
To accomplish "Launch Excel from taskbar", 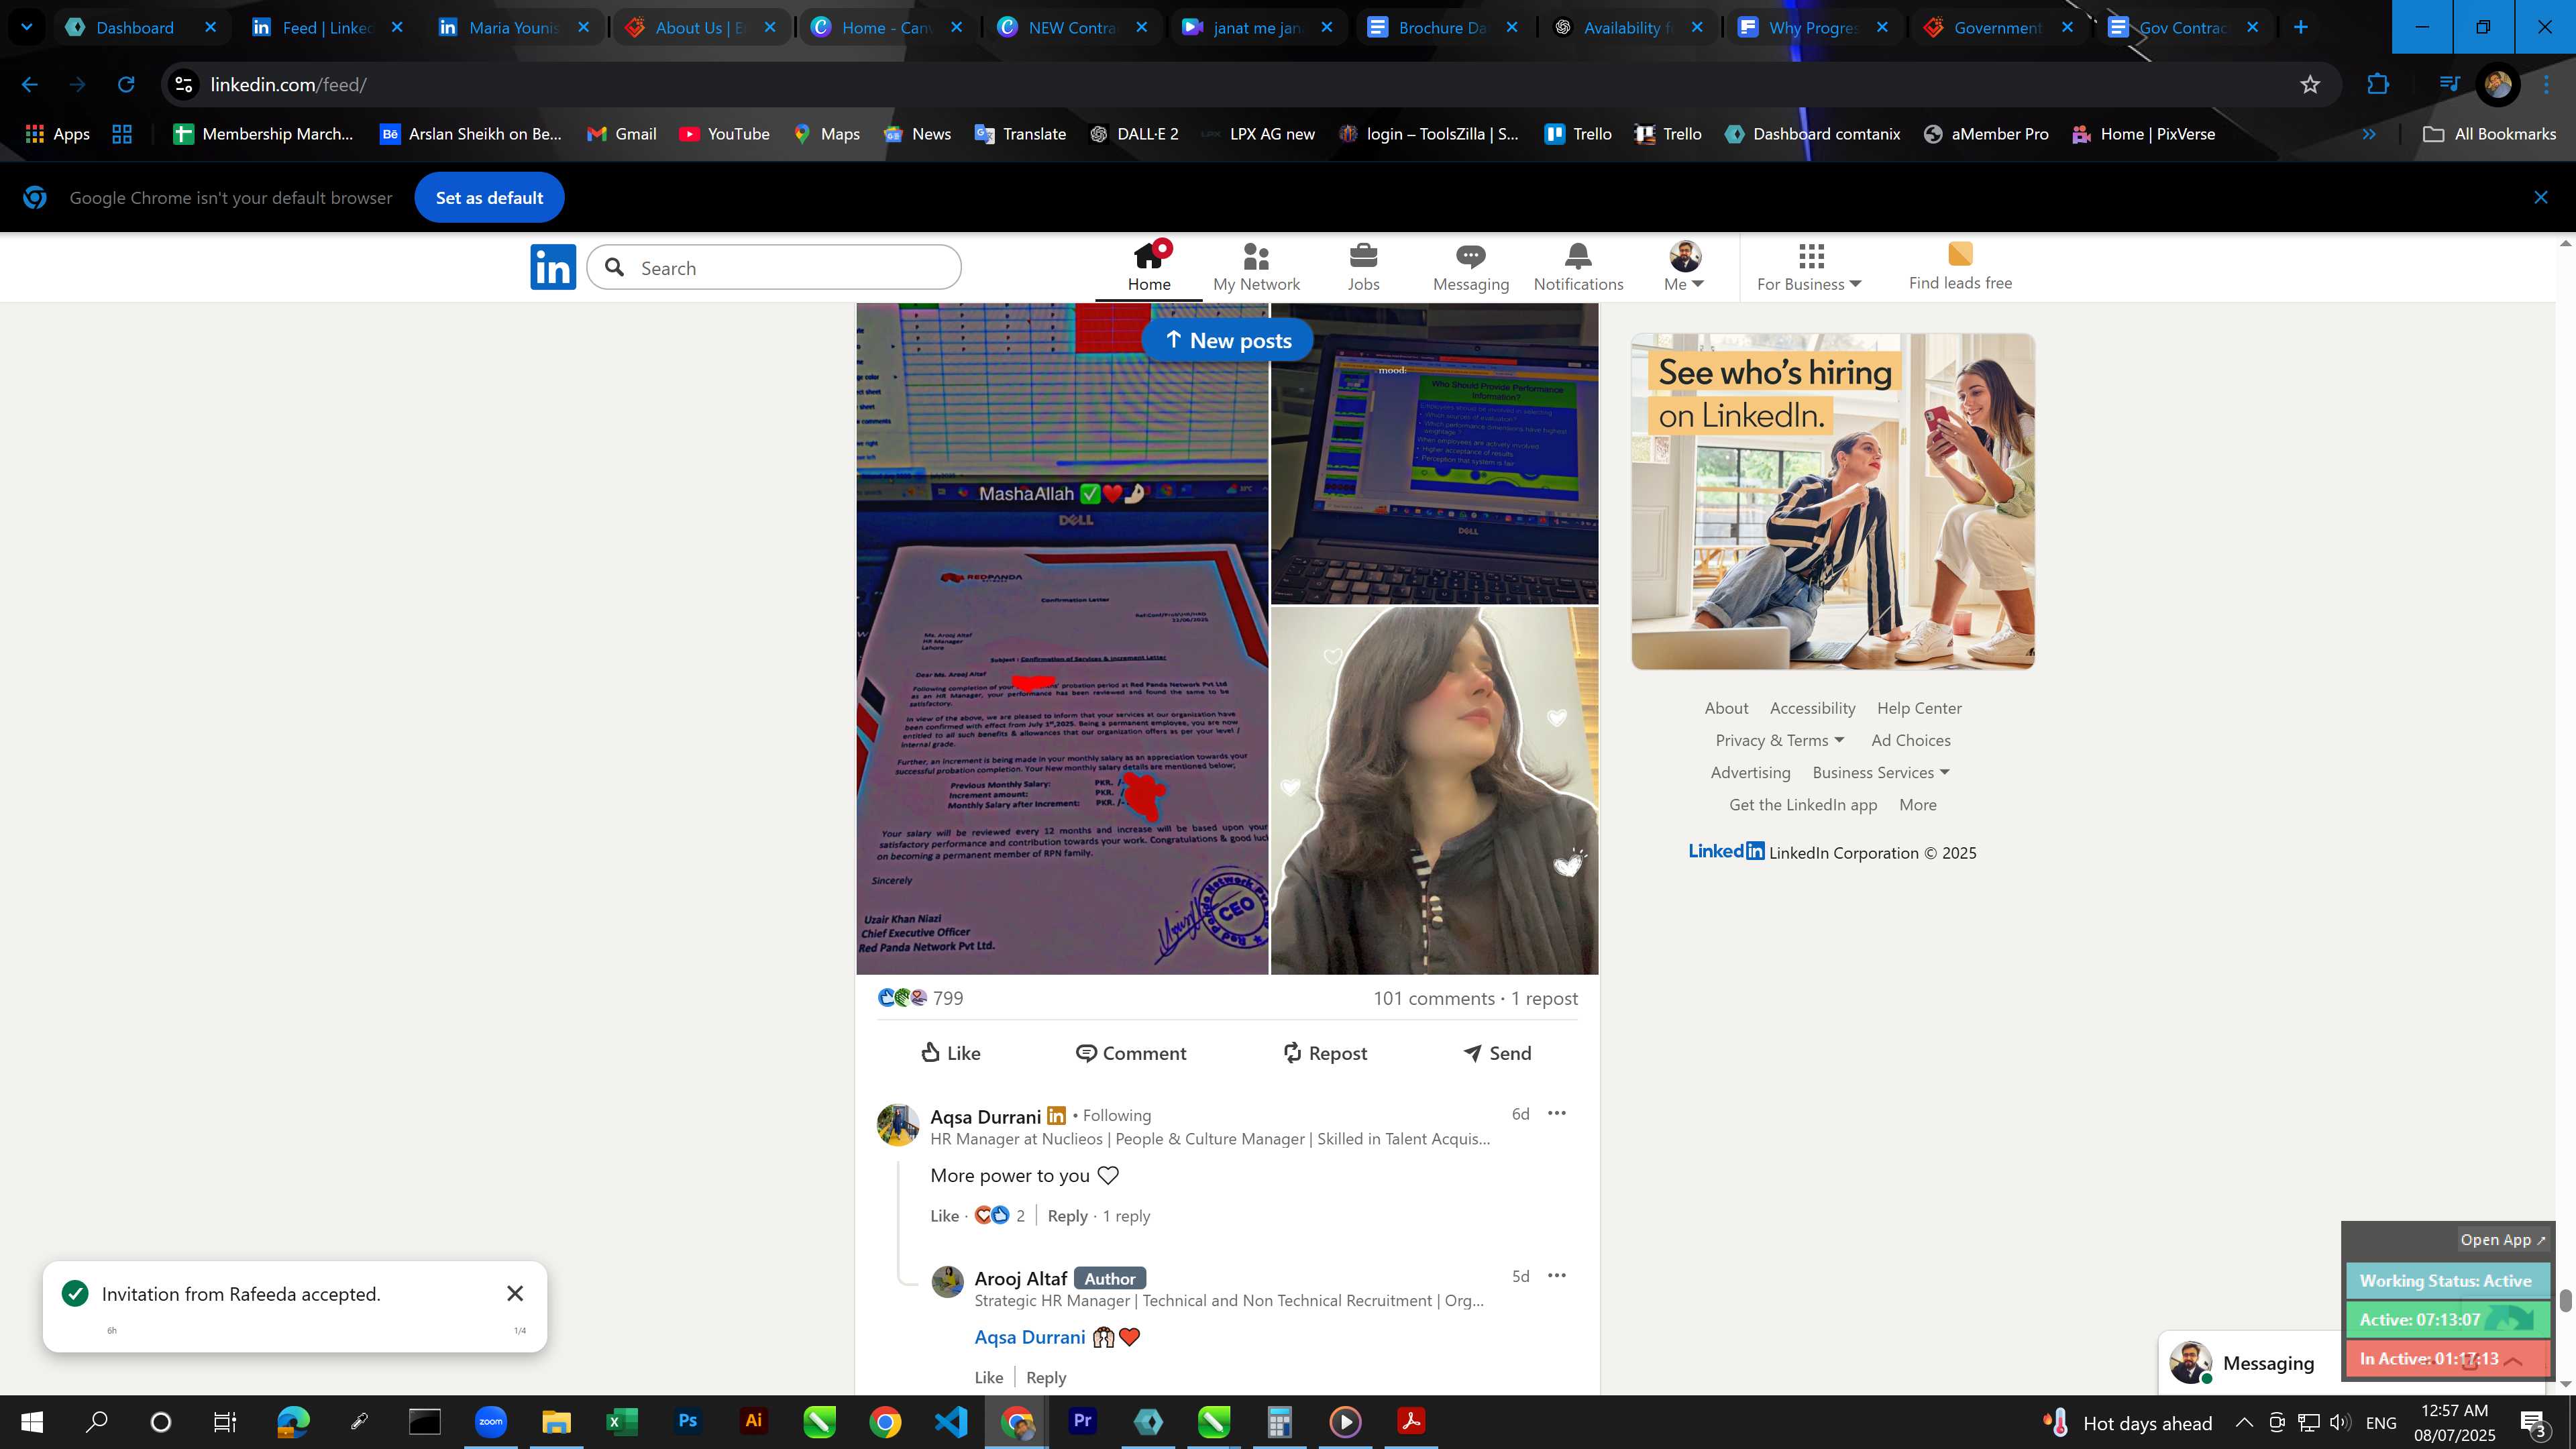I will pyautogui.click(x=621, y=1421).
